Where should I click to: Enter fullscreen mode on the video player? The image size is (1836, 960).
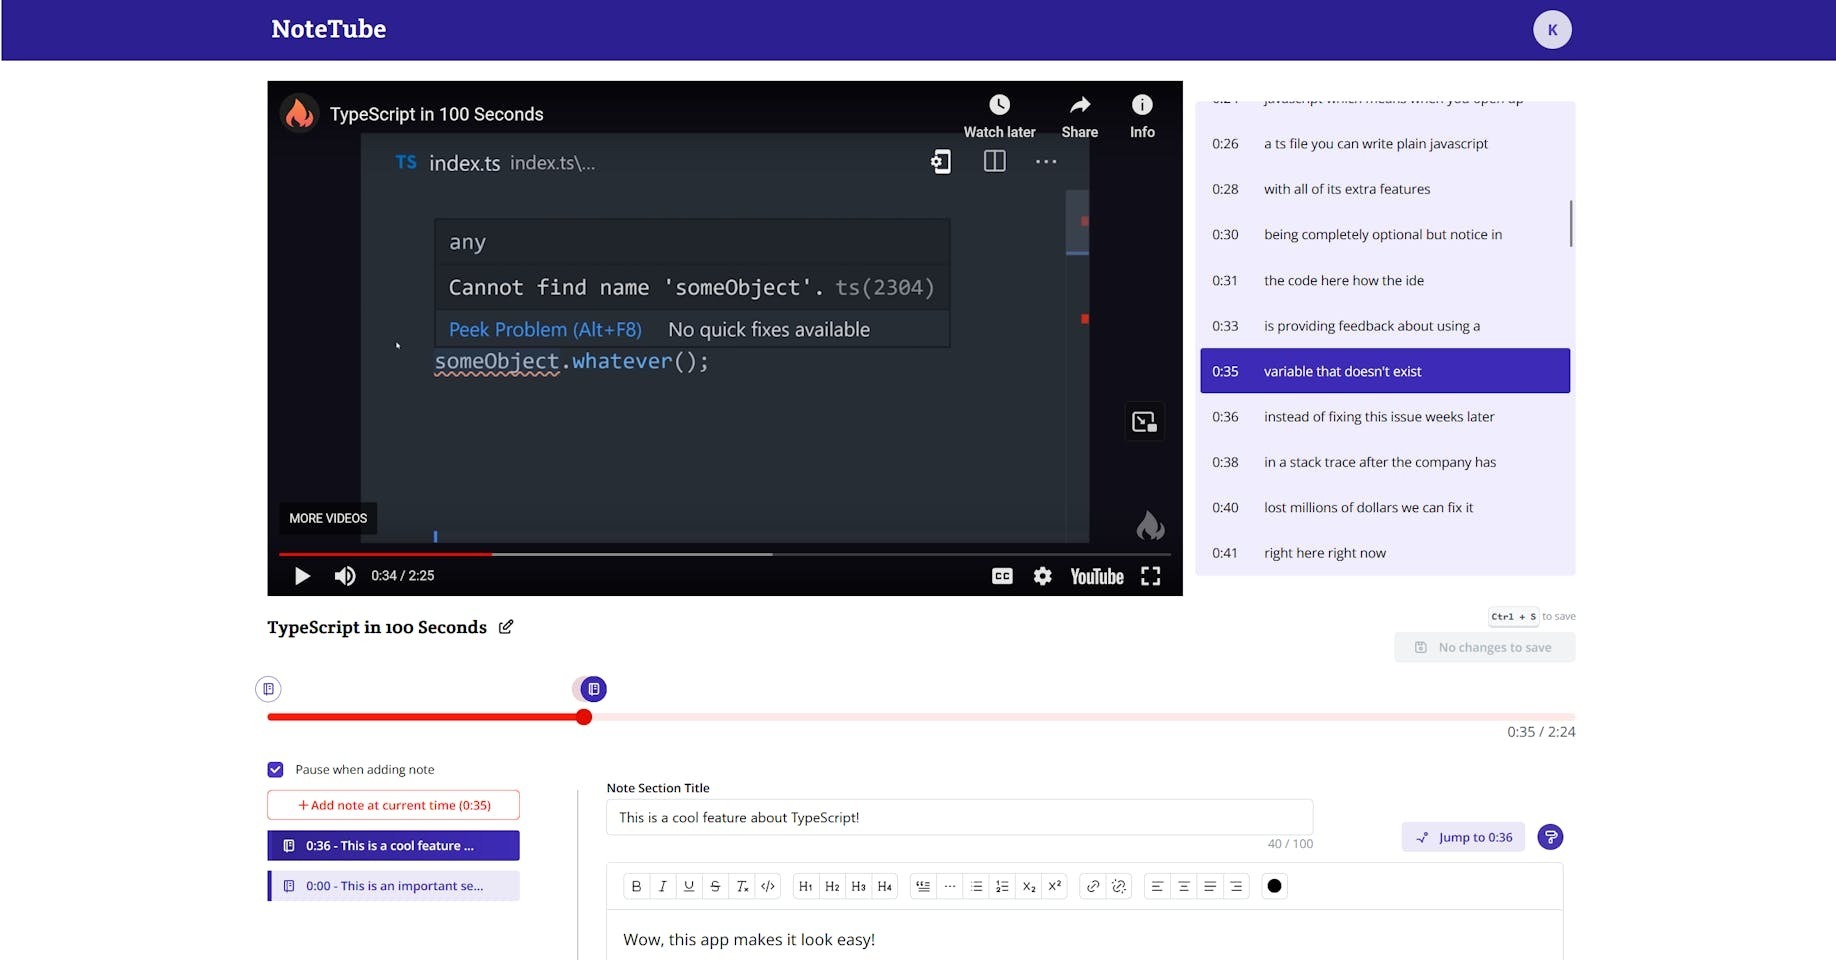1150,576
